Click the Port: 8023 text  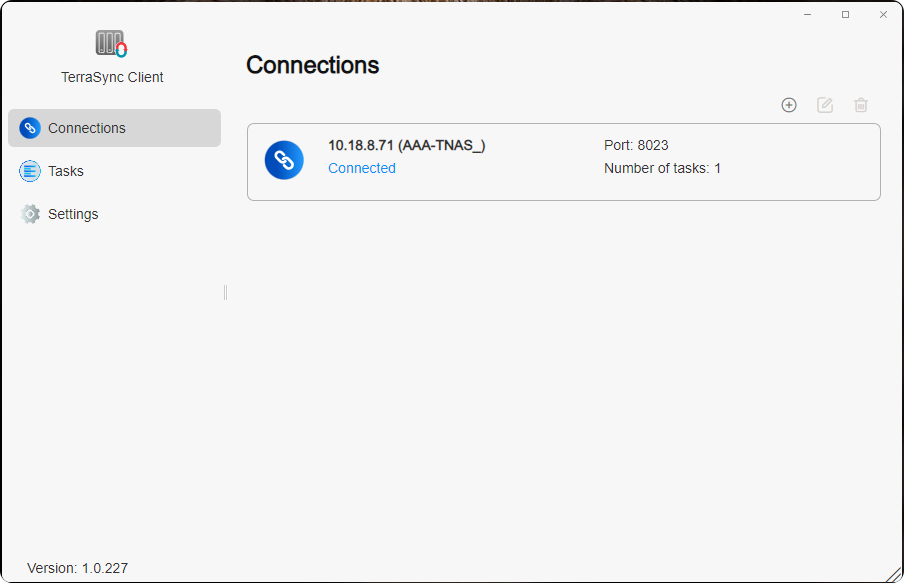(x=636, y=145)
